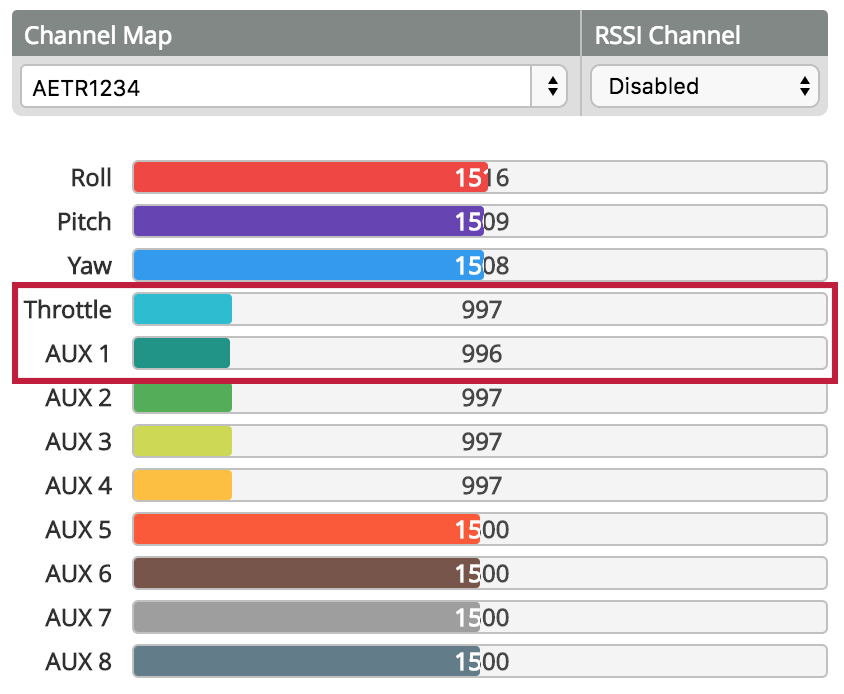
Task: Click the blue Yaw channel bar
Action: point(308,266)
